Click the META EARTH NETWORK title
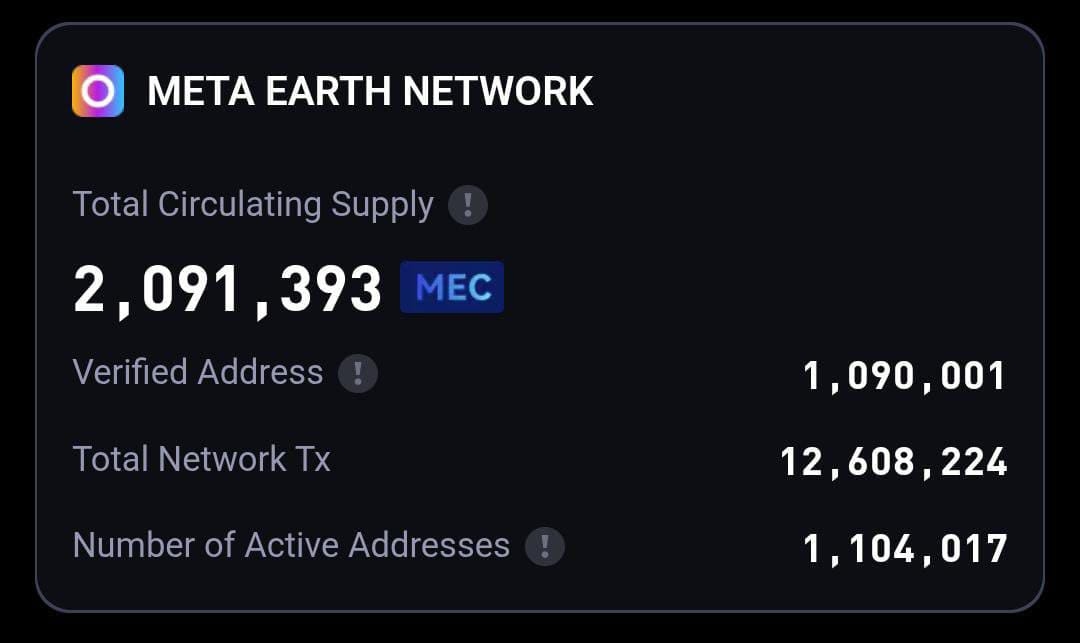The image size is (1080, 643). (x=370, y=91)
